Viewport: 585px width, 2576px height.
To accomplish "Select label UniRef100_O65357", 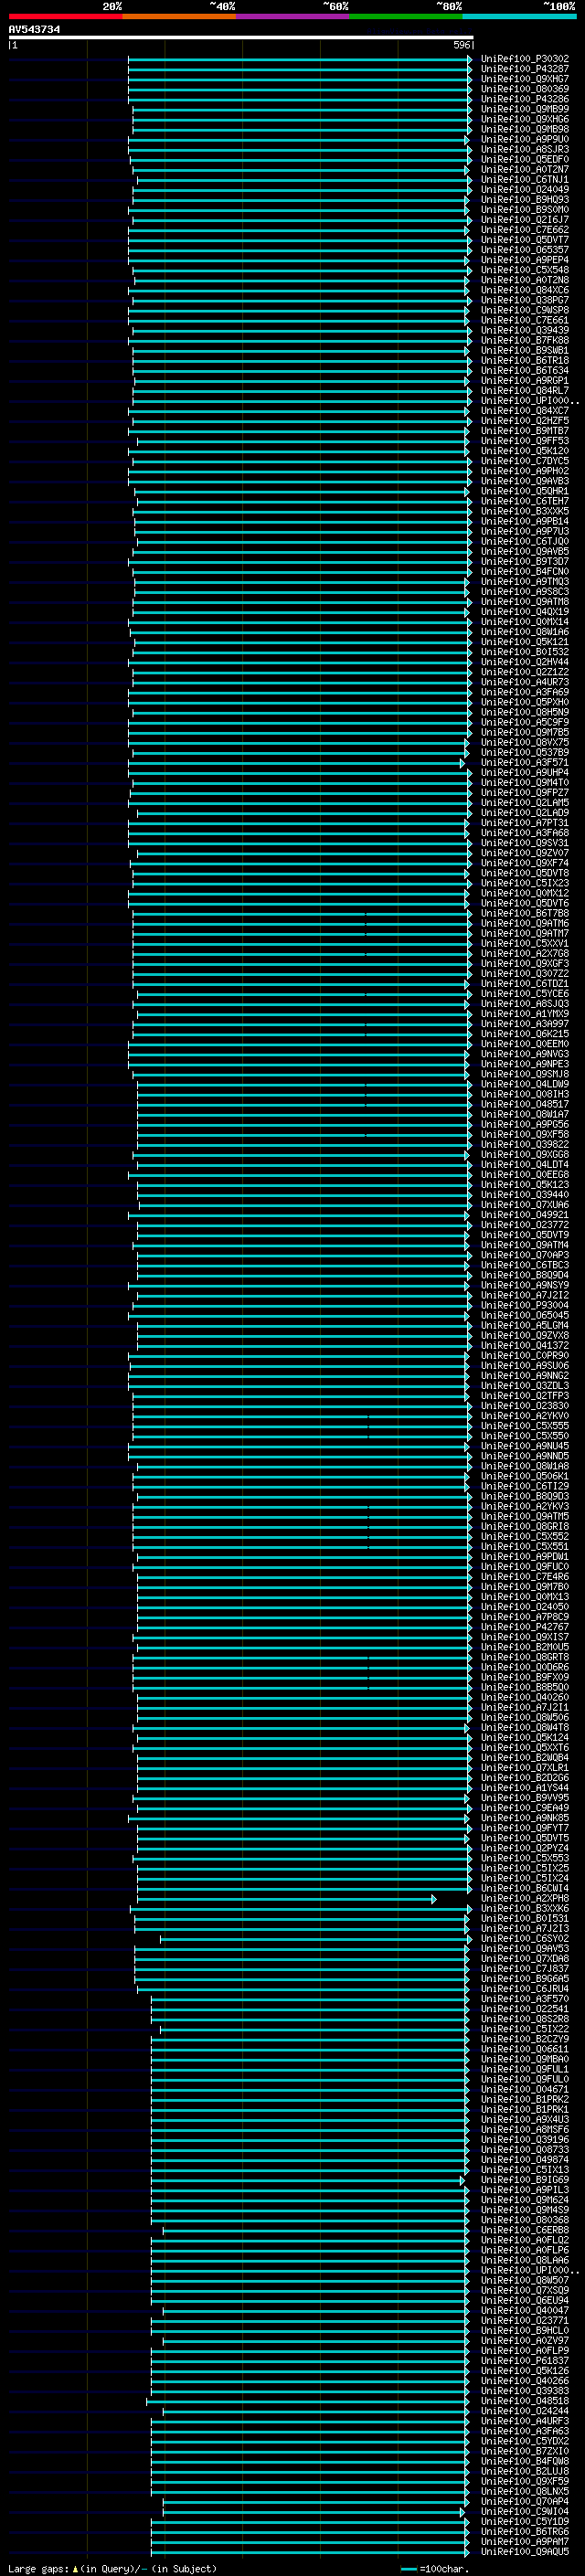I will click(x=525, y=250).
